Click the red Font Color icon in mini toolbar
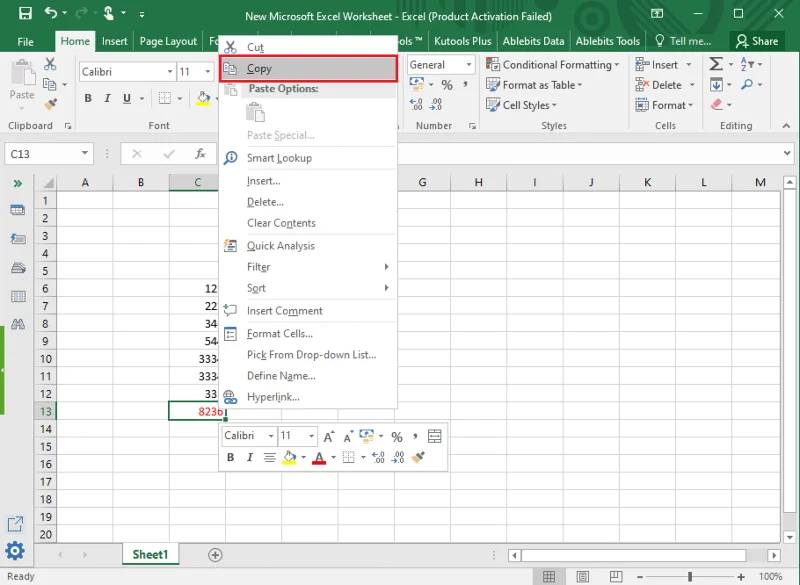Image resolution: width=800 pixels, height=585 pixels. pos(319,457)
